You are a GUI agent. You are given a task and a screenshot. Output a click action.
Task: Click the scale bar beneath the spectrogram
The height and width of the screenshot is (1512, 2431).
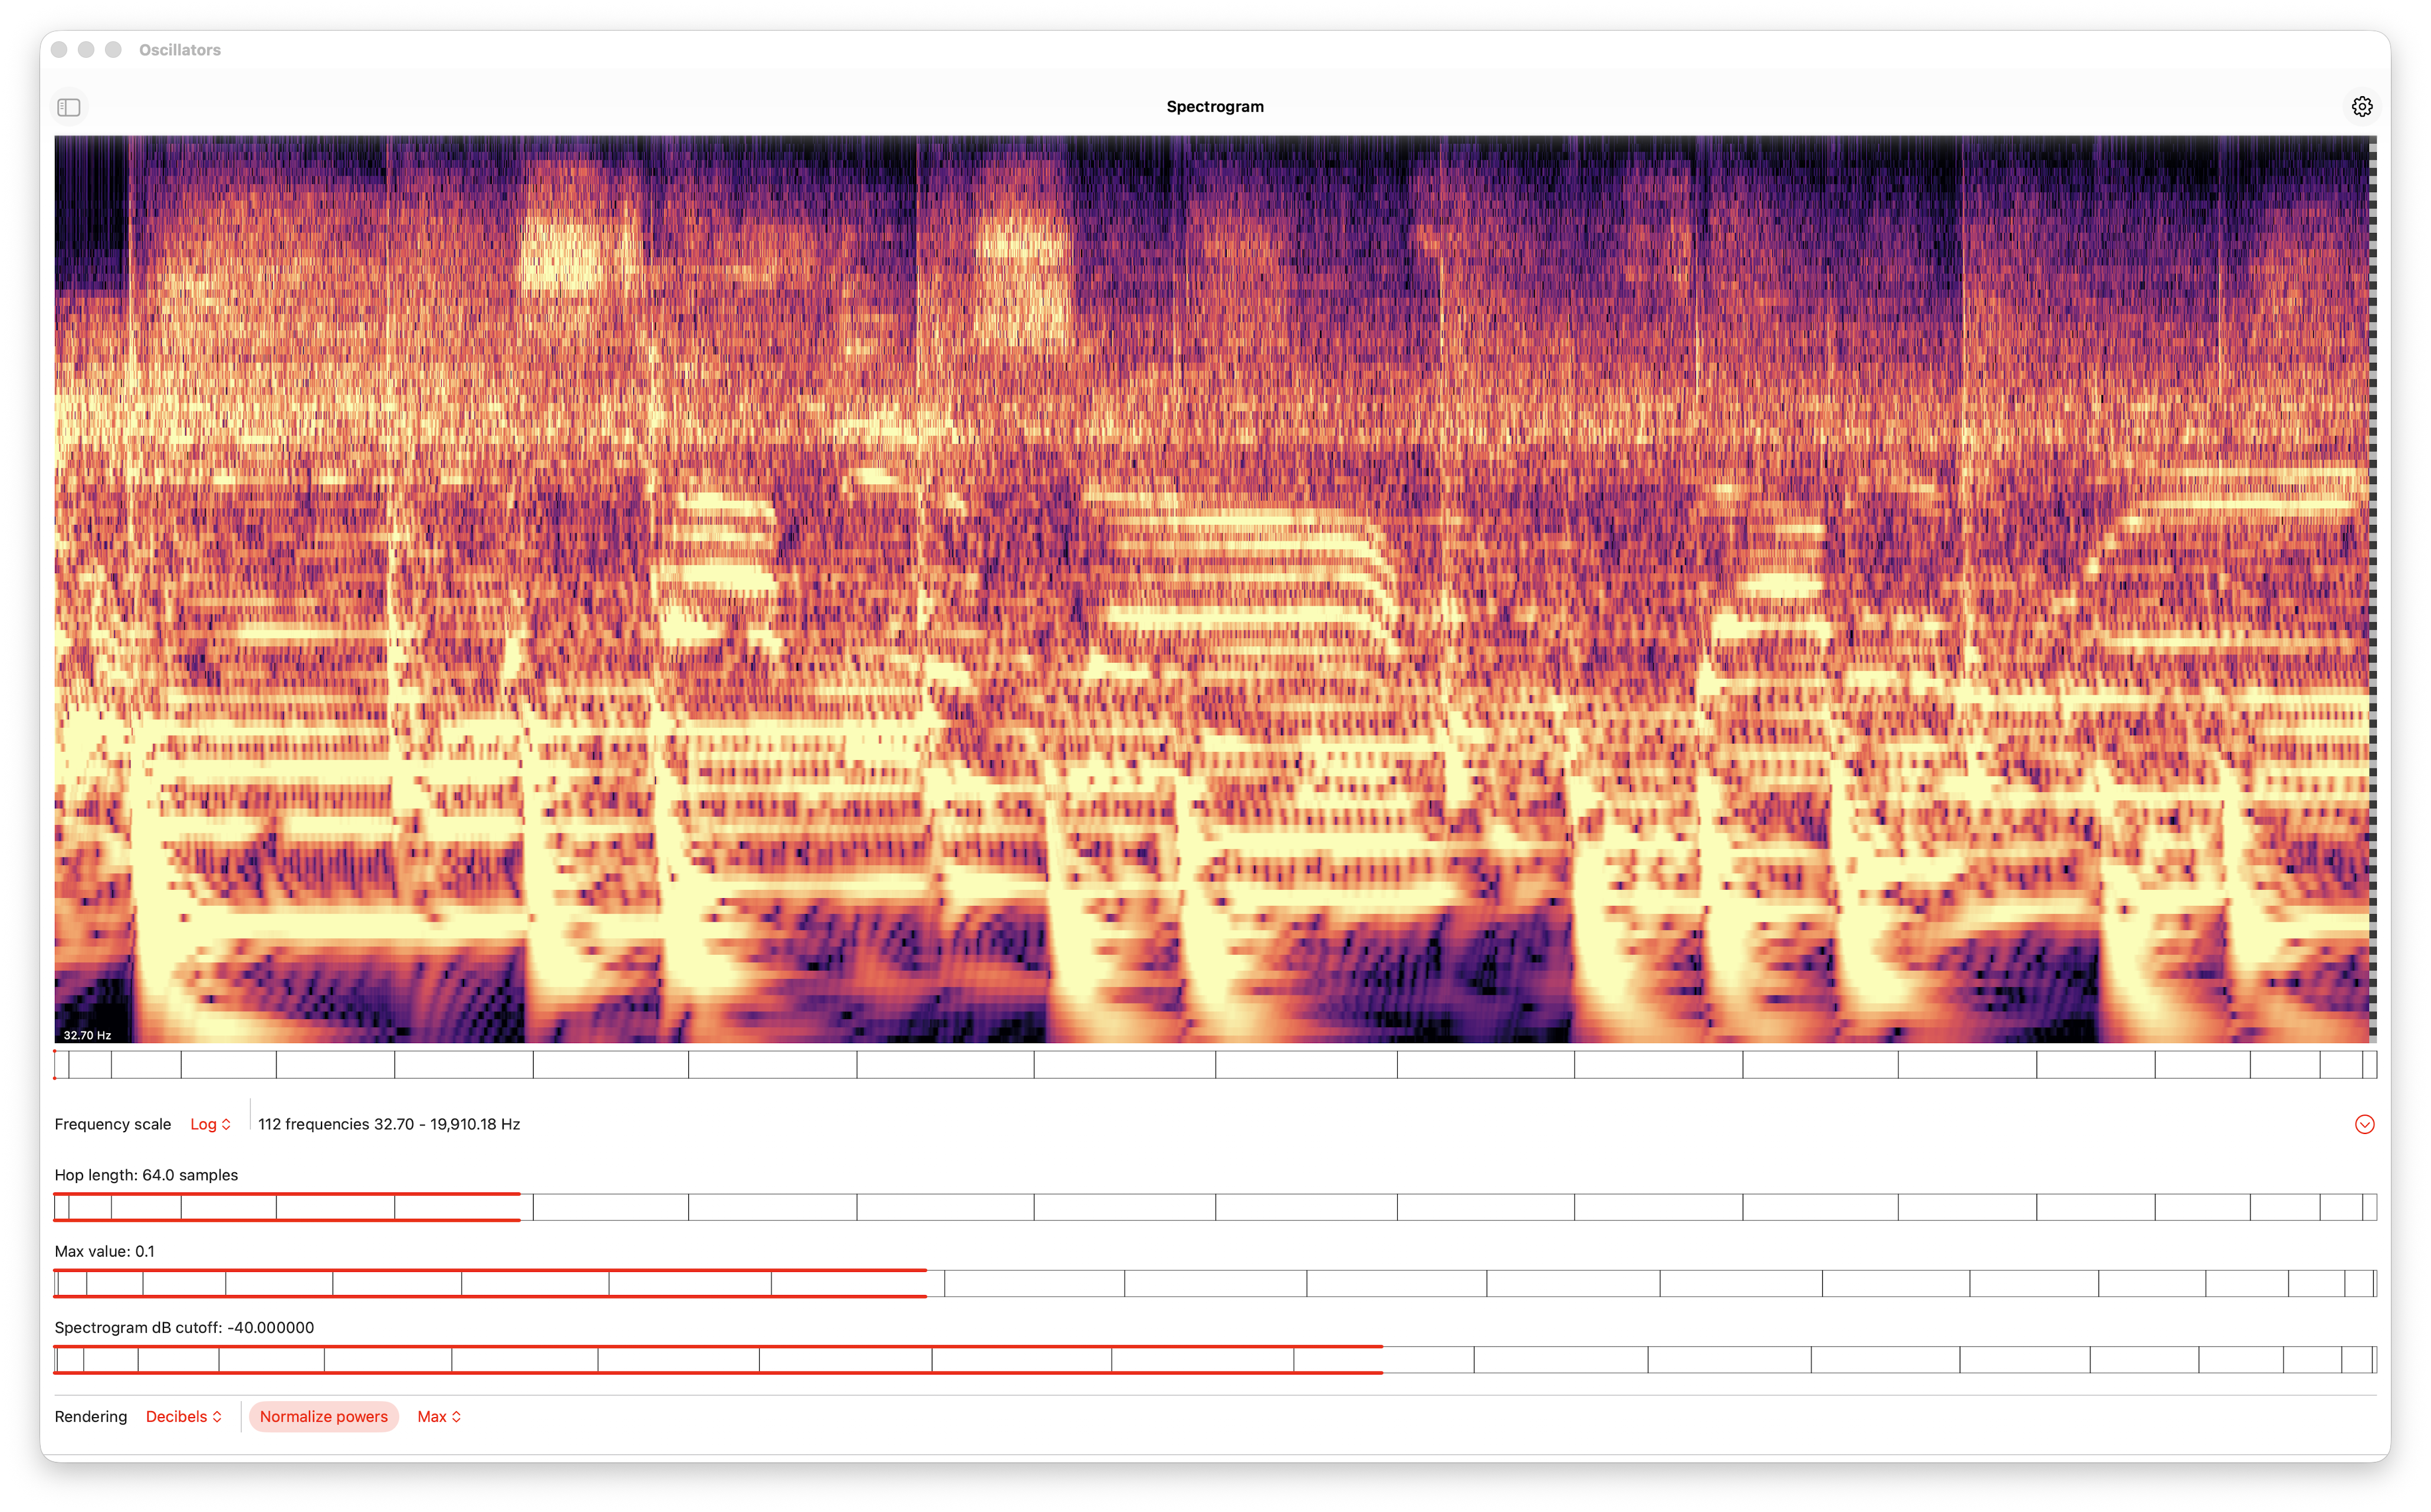[1215, 1064]
